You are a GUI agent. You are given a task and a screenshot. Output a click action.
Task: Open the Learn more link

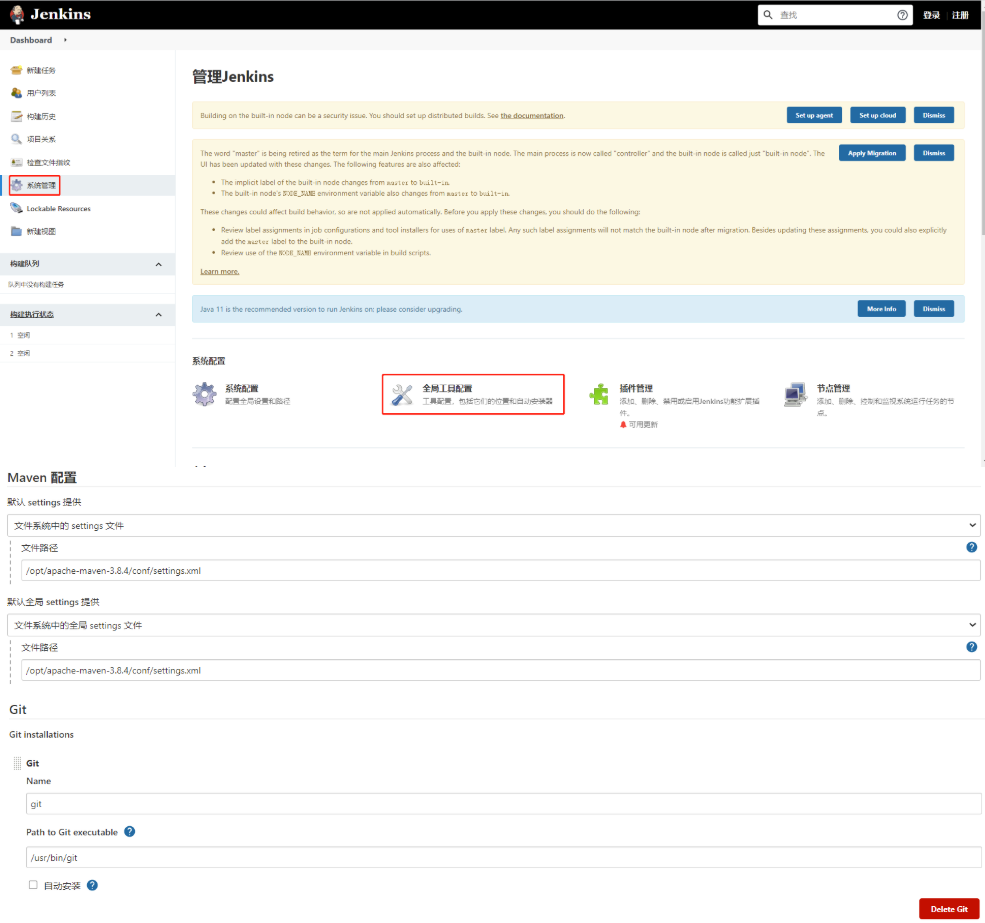click(x=220, y=271)
